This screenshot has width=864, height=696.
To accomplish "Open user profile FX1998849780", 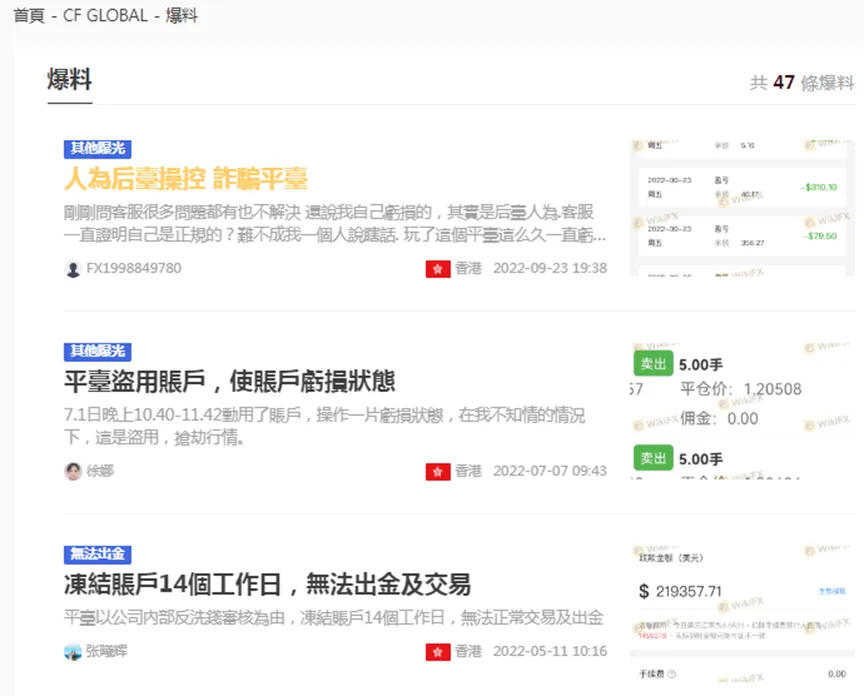I will pos(134,268).
